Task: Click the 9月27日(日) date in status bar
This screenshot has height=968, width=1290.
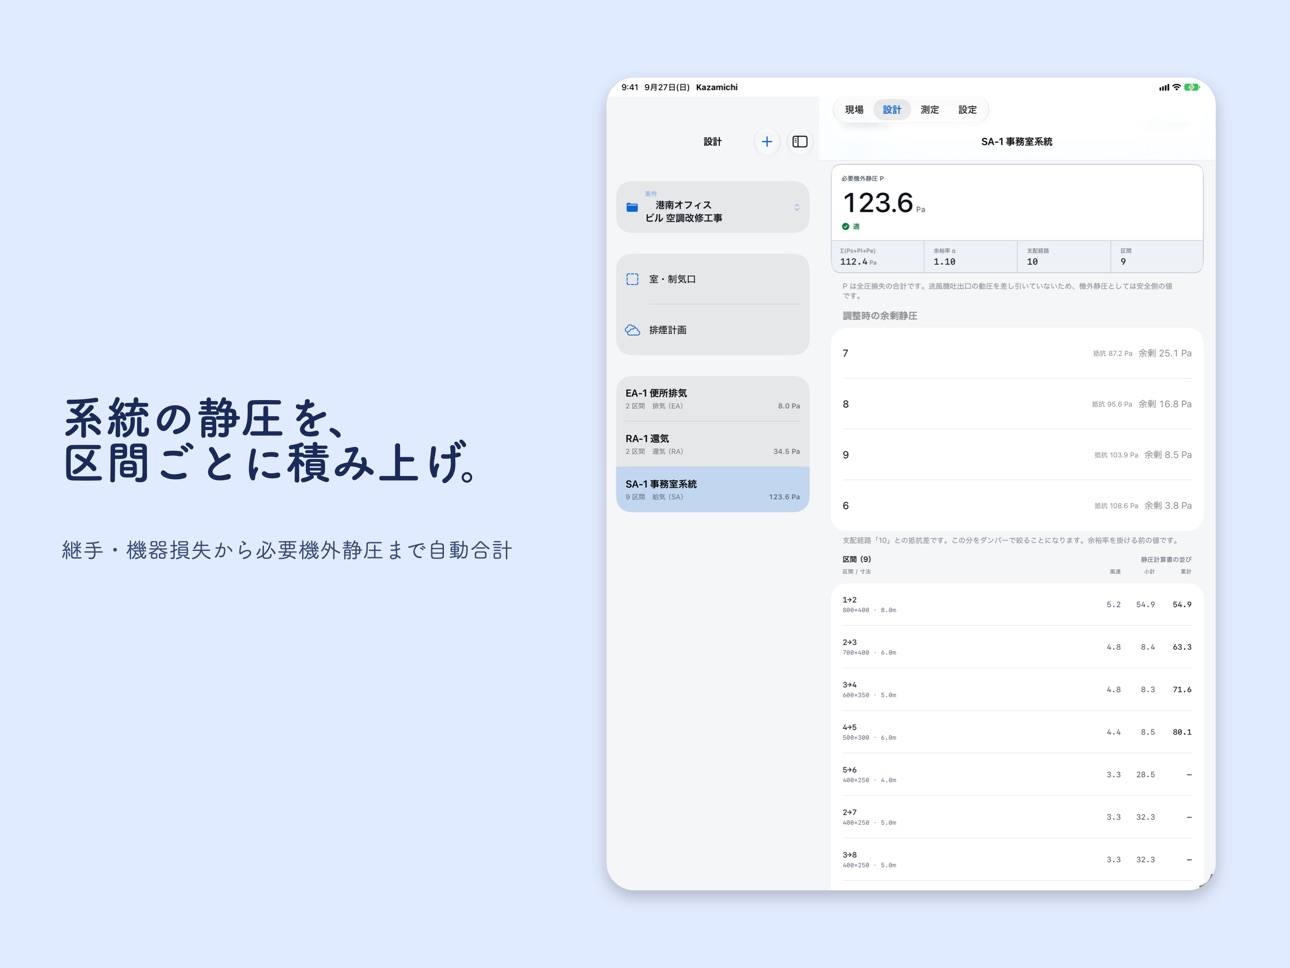Action: coord(667,88)
